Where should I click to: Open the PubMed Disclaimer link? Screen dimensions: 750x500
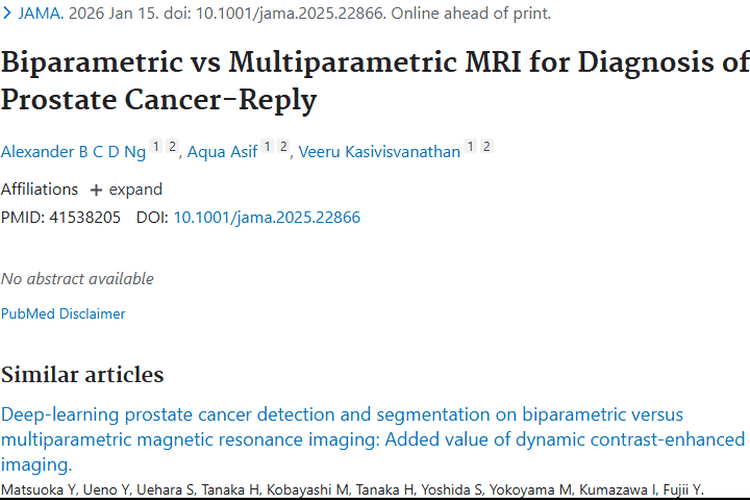63,314
